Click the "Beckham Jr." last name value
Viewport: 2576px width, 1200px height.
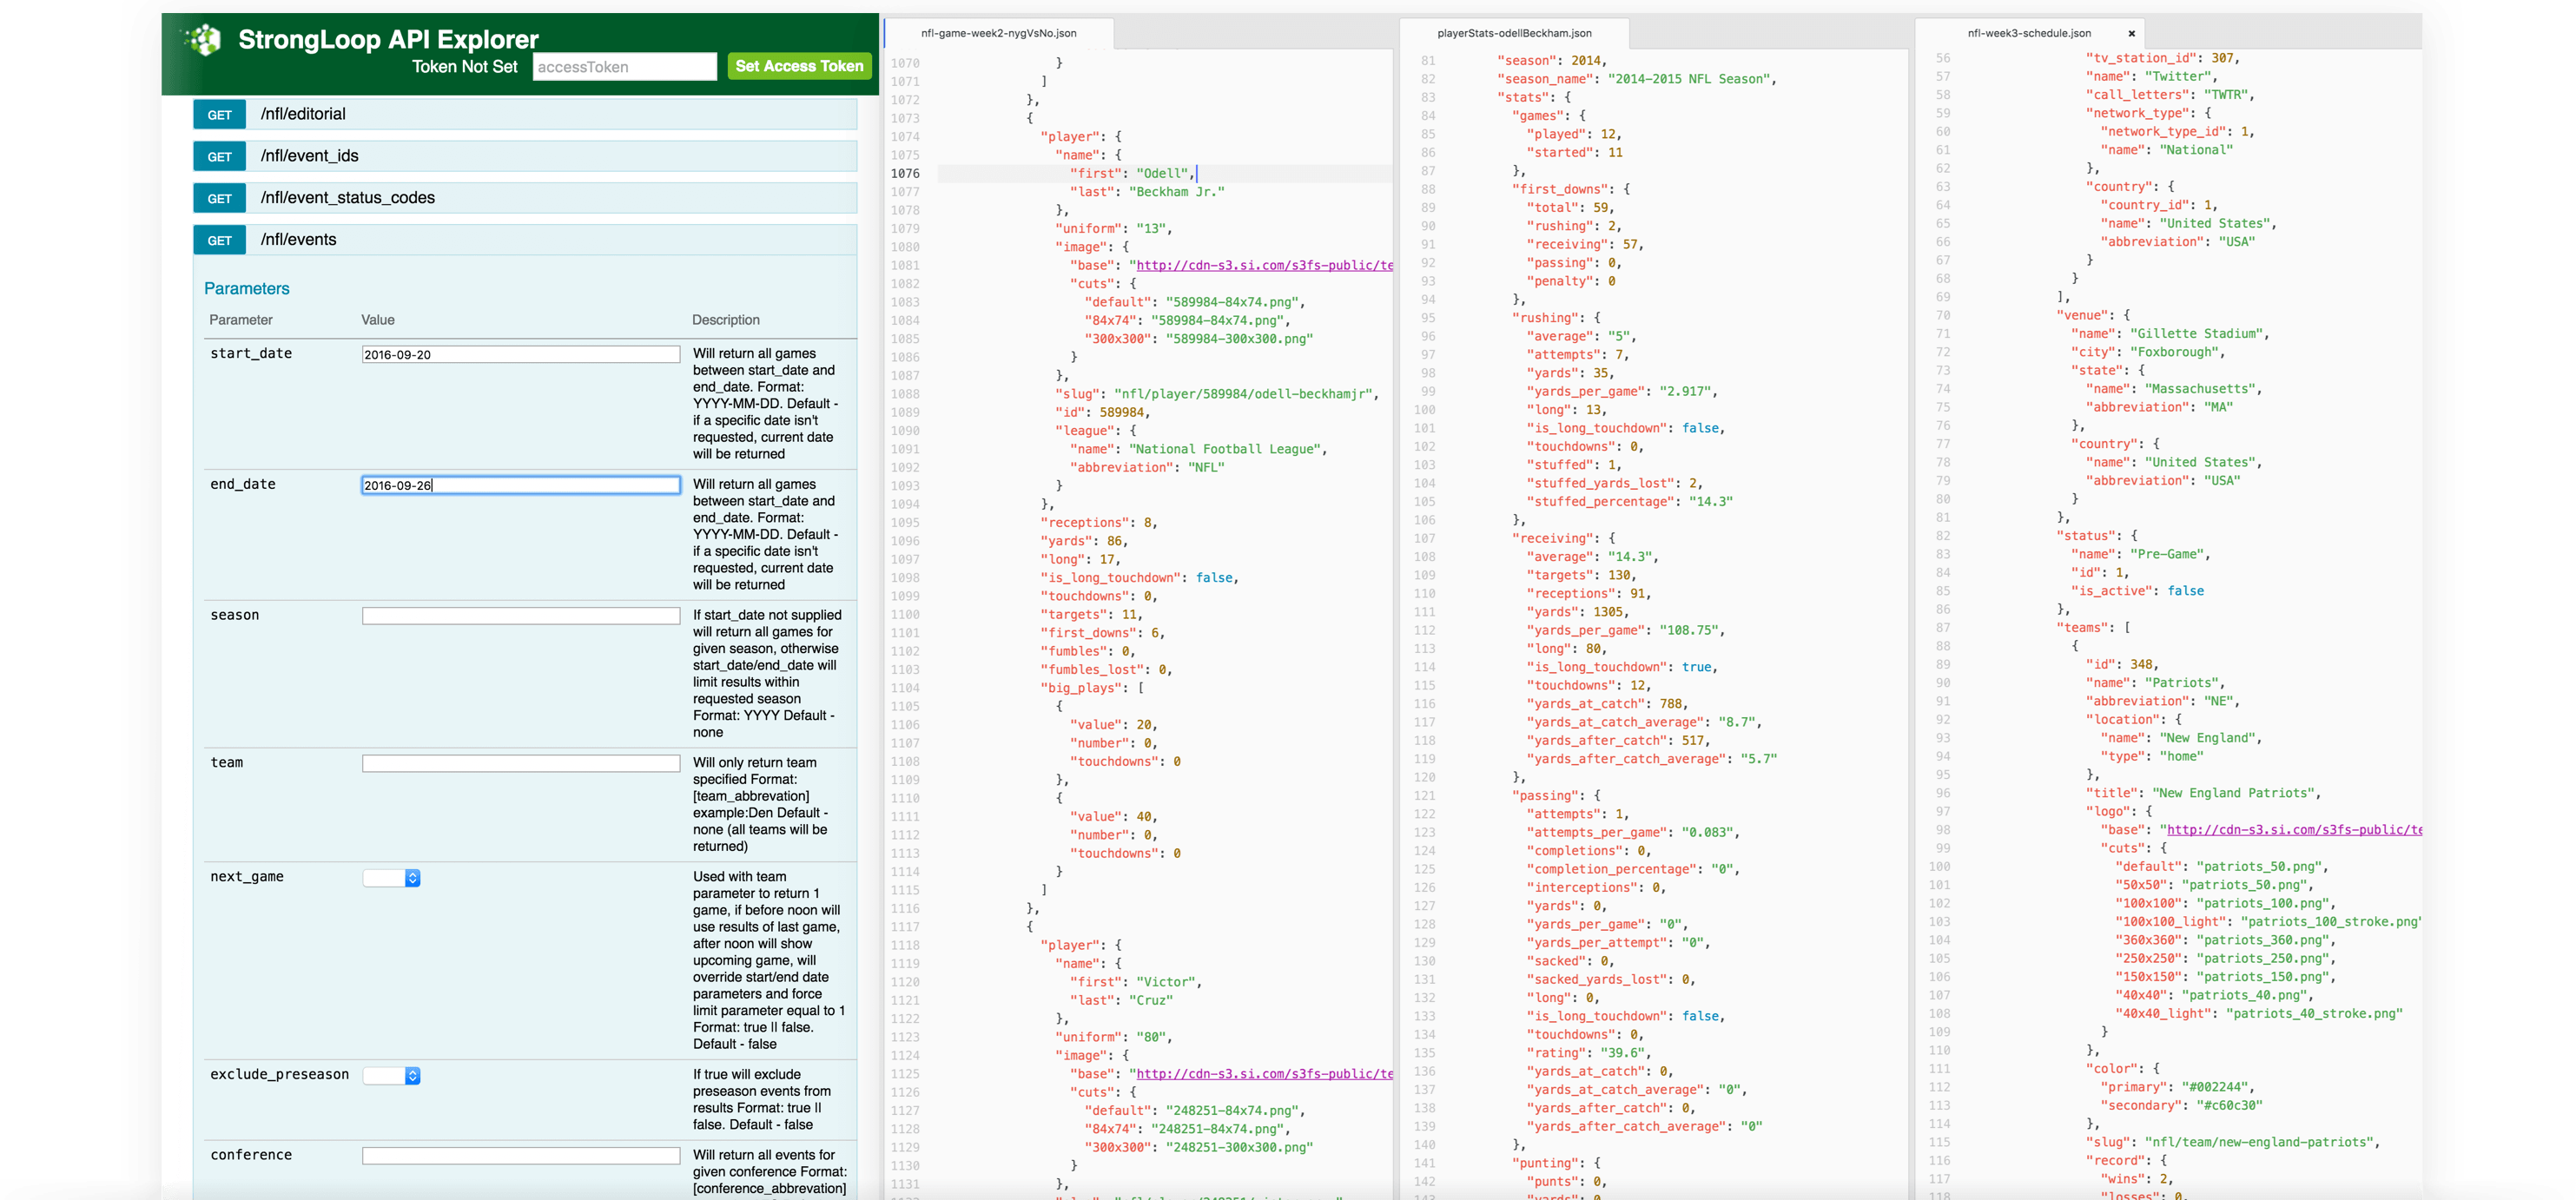tap(1176, 192)
